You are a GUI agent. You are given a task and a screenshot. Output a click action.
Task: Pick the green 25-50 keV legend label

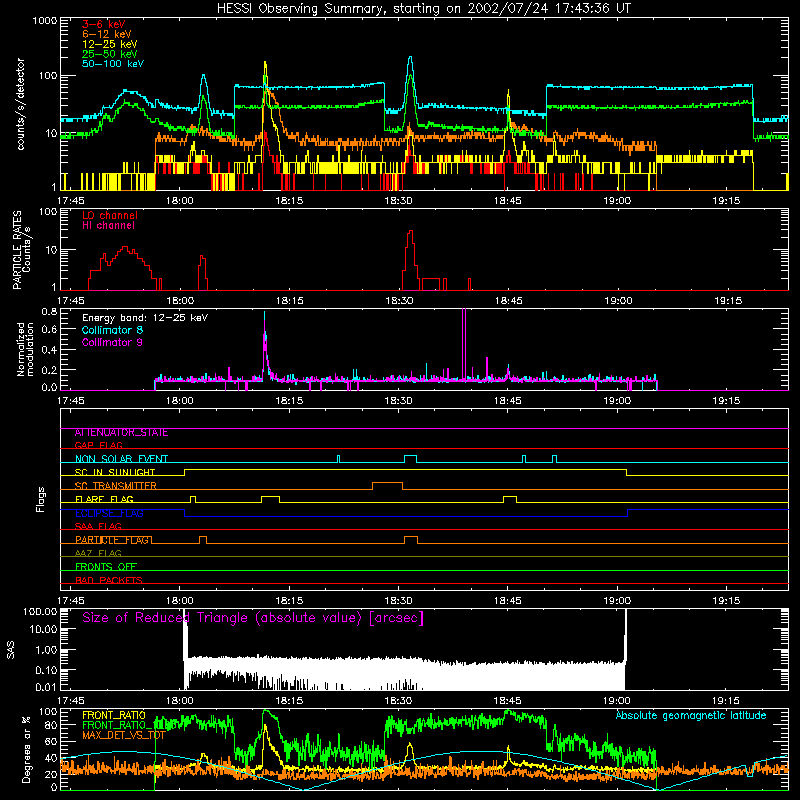(x=110, y=54)
